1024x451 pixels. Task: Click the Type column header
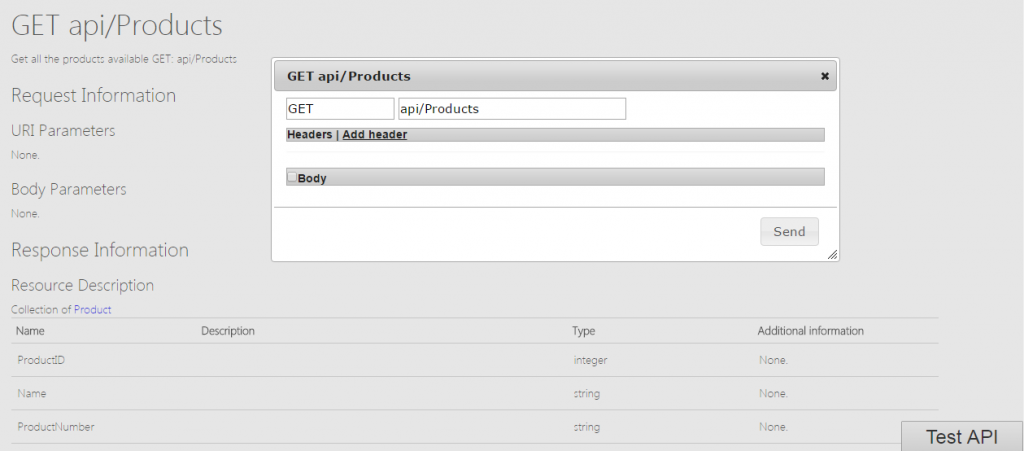[x=584, y=331]
